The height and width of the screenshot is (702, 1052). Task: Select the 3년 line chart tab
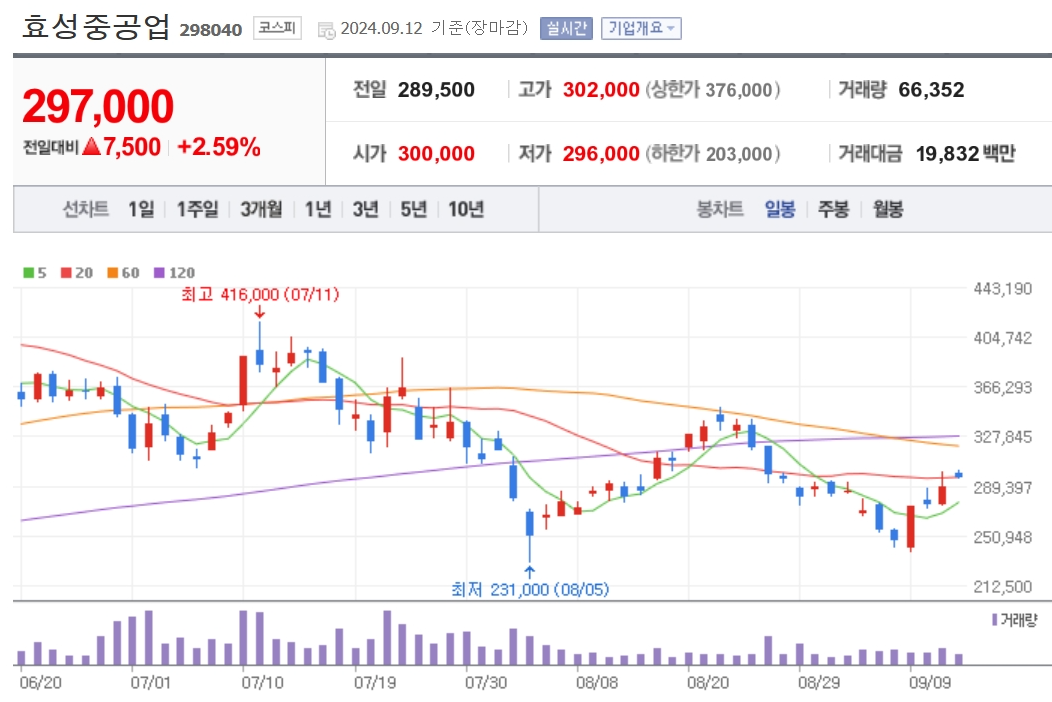[366, 209]
